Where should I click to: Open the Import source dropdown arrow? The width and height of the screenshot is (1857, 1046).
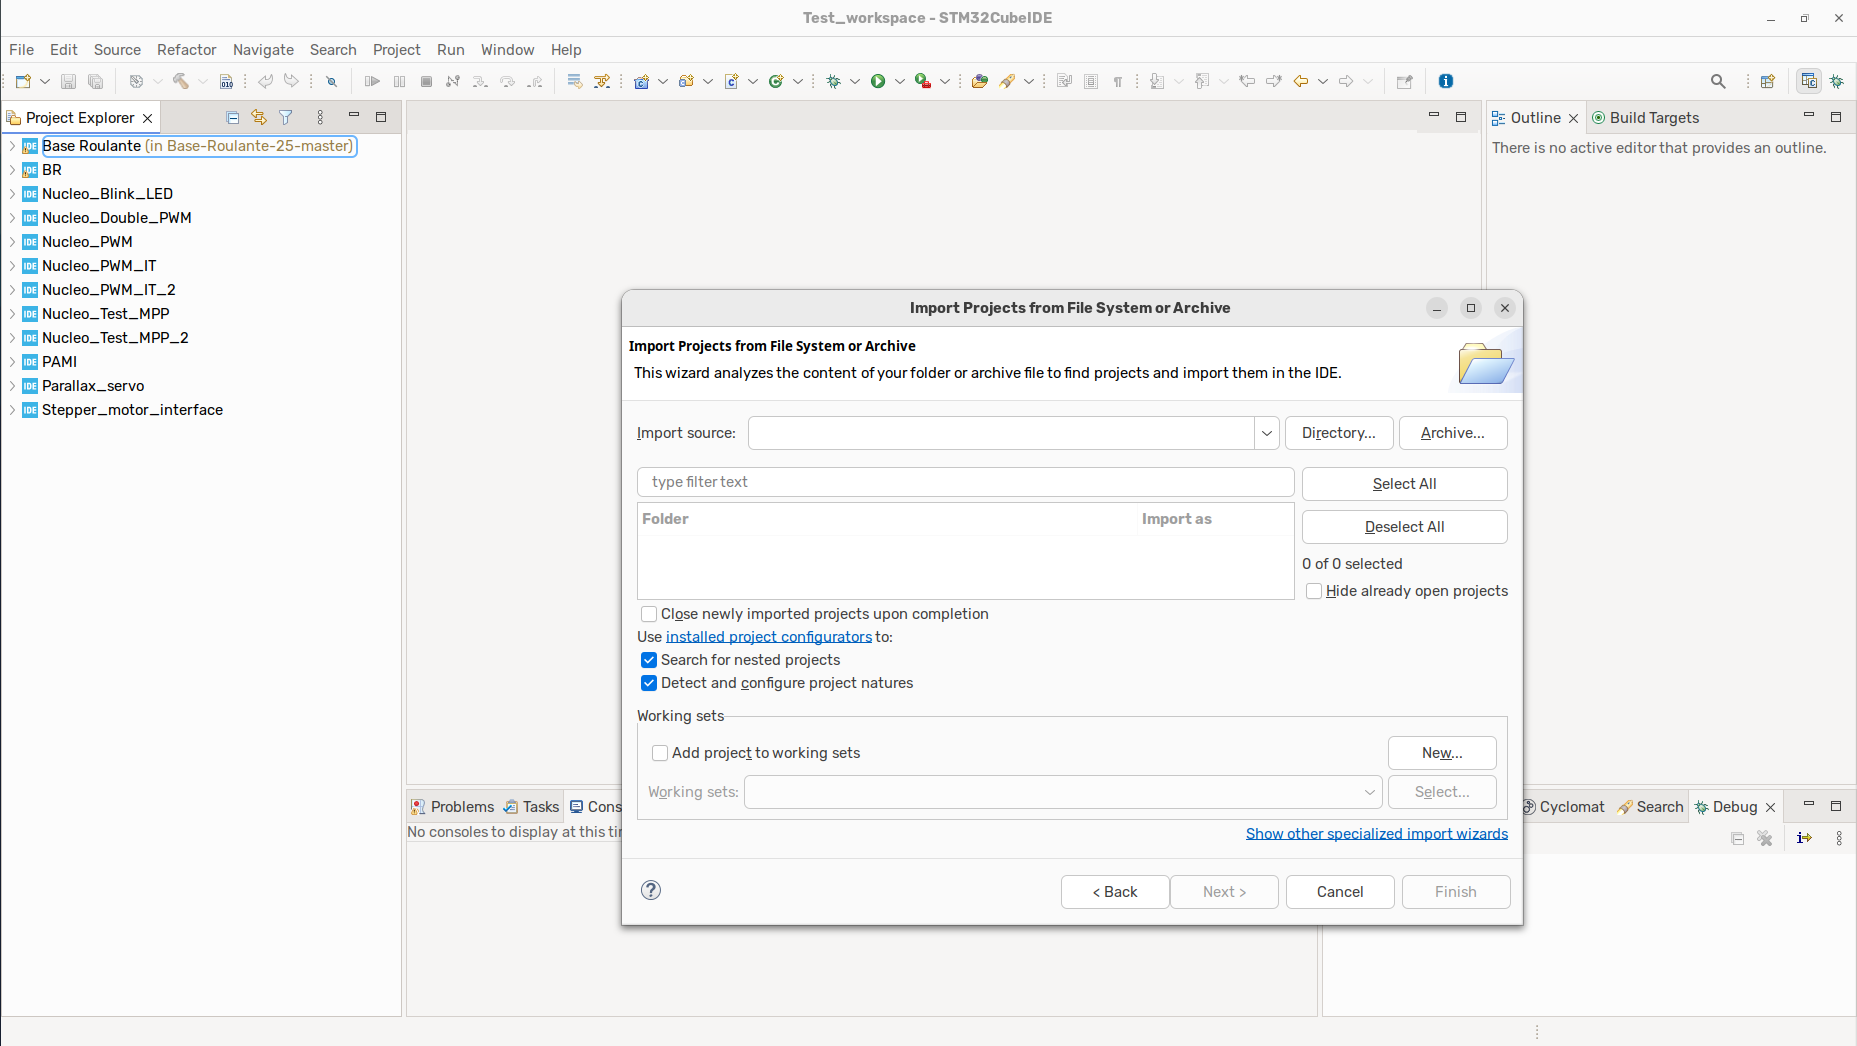(1267, 433)
